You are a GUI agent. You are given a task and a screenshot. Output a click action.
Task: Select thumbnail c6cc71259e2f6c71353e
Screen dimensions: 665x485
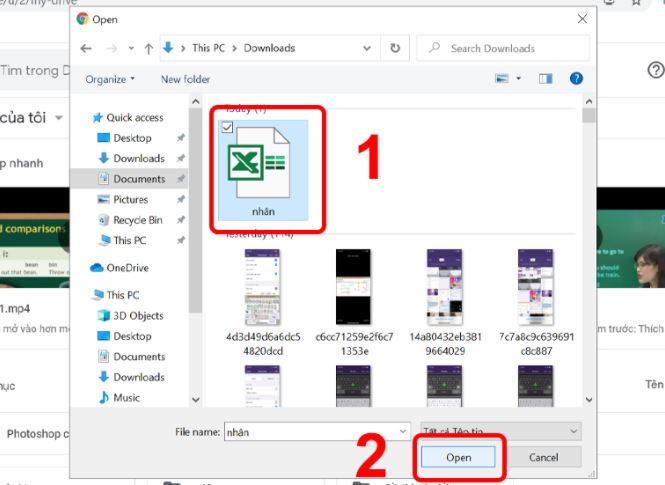tap(353, 287)
